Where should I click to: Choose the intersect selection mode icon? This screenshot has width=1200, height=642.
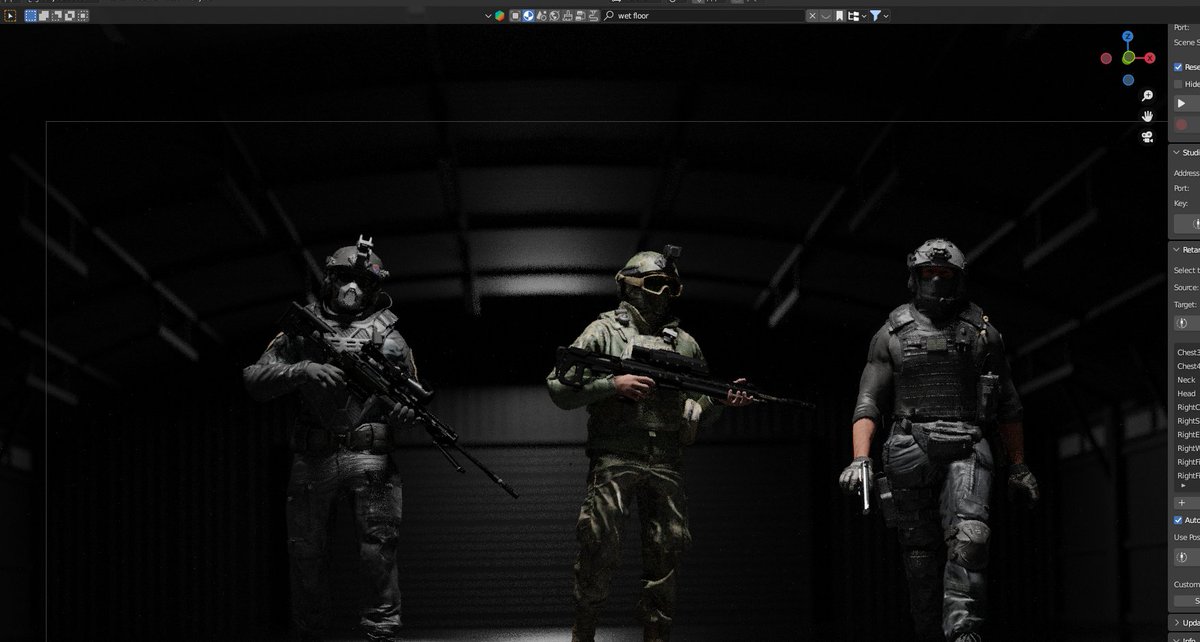[82, 16]
